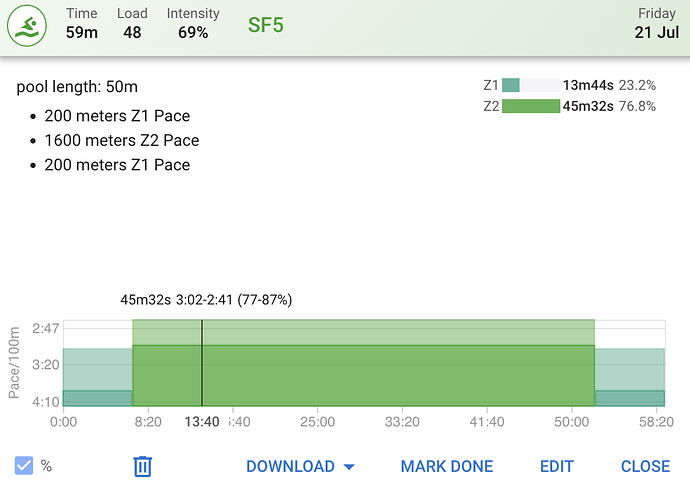Click the bold 13:40 cursor time label
The height and width of the screenshot is (490, 690).
click(202, 422)
